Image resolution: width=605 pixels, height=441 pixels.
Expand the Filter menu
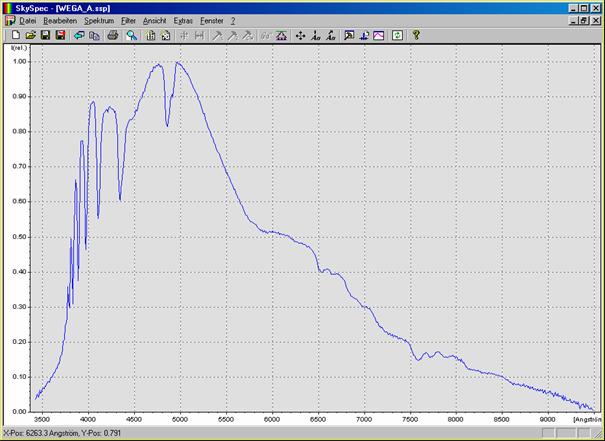click(x=128, y=20)
